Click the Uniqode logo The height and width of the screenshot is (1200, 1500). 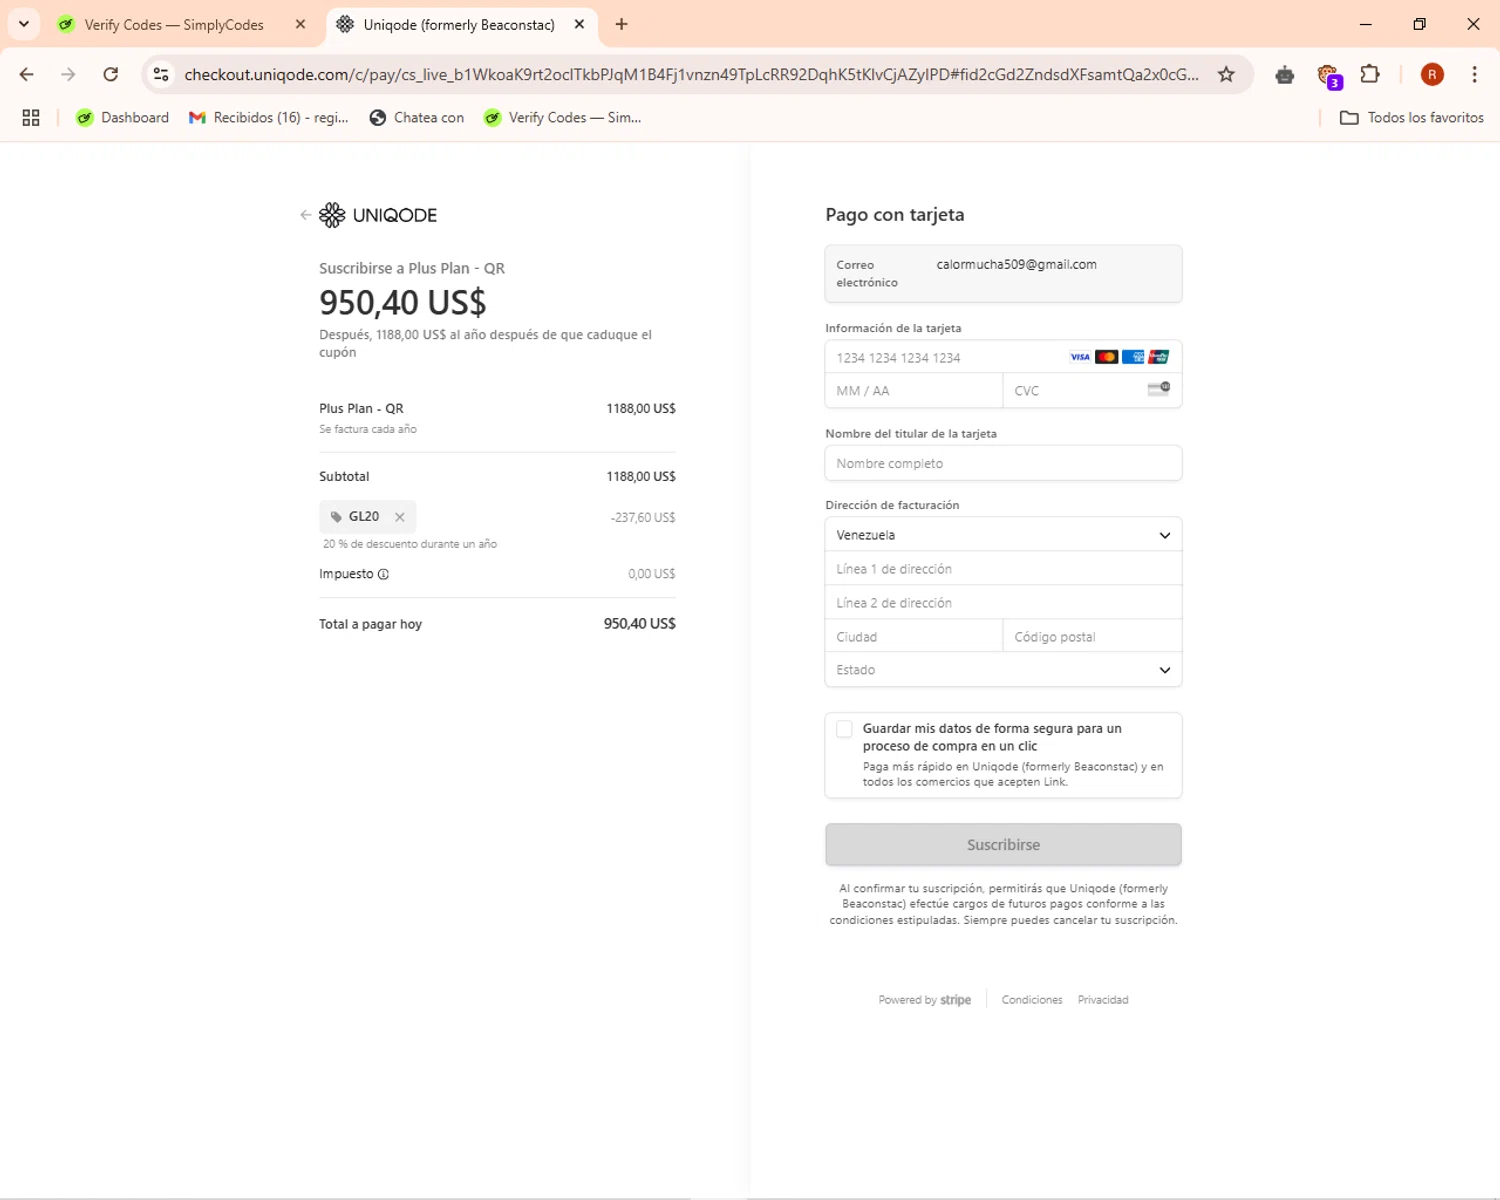click(378, 215)
